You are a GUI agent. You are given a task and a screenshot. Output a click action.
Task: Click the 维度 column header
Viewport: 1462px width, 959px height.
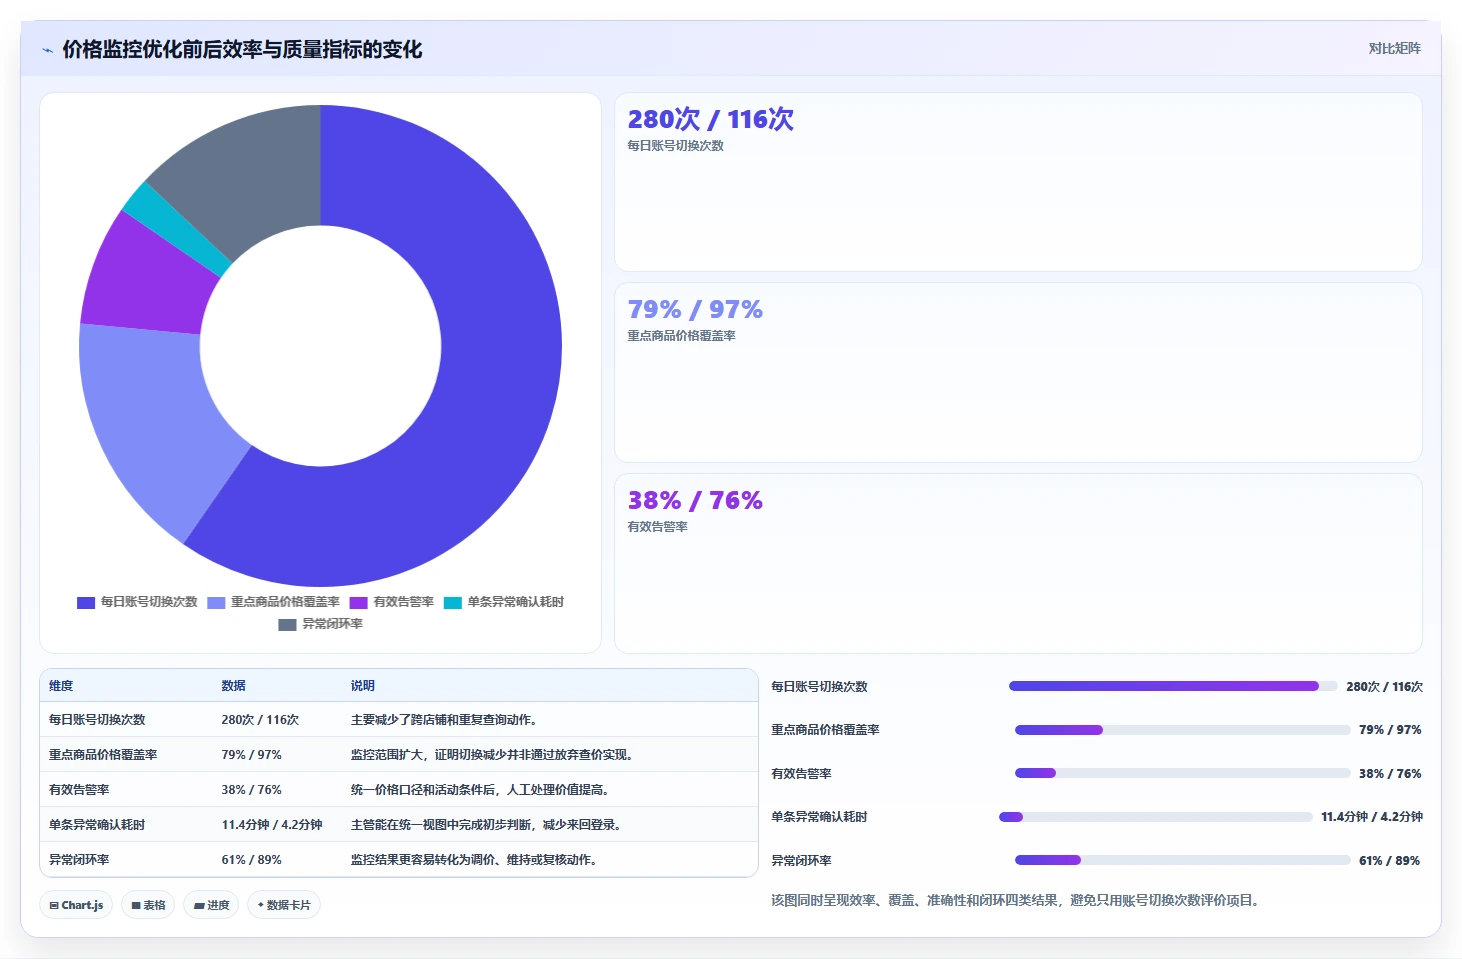[x=61, y=686]
